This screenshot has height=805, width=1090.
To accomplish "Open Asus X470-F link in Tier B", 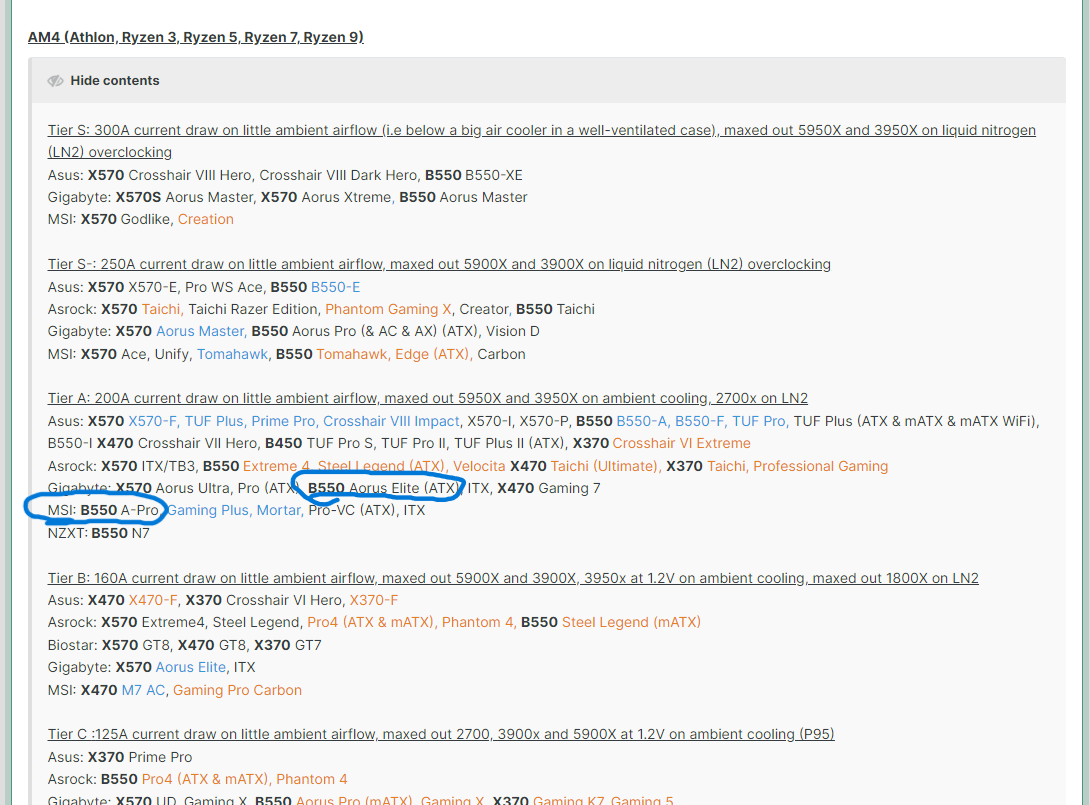I will pos(154,601).
